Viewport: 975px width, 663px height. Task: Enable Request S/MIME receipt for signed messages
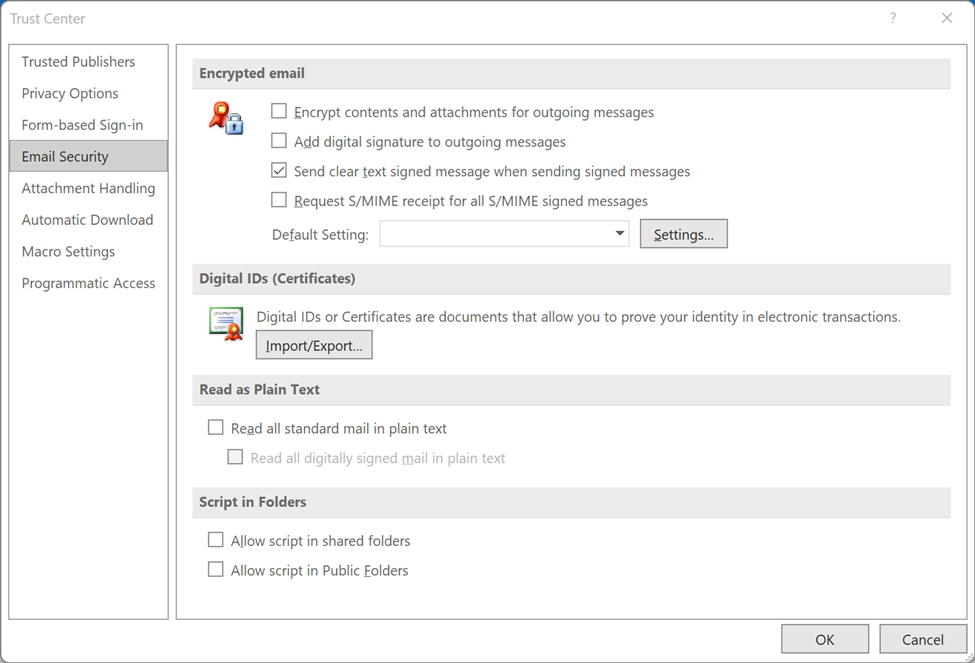[x=279, y=200]
